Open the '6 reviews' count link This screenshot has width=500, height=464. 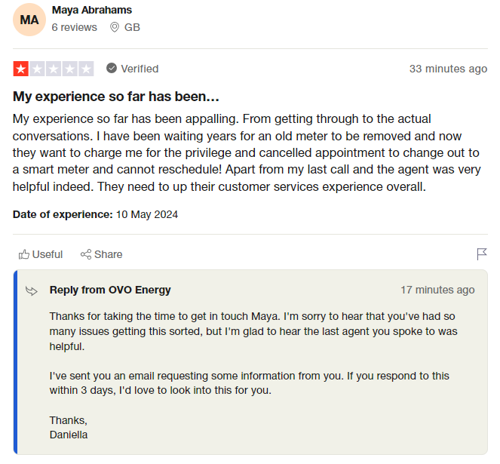tap(74, 27)
